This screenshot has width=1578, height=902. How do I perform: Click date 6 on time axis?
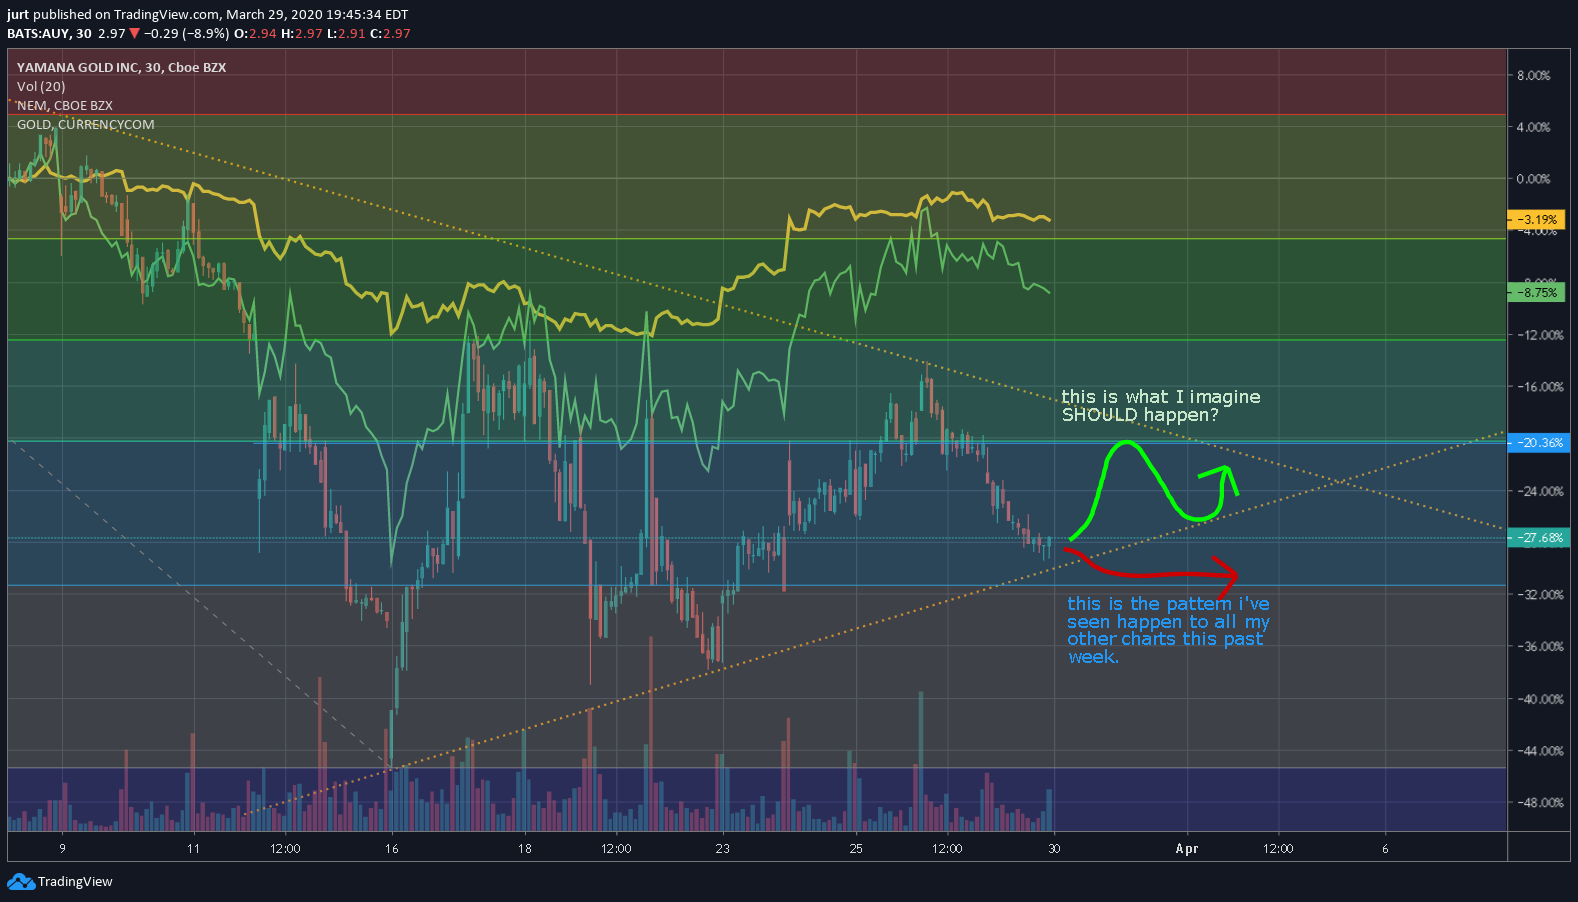1385,848
